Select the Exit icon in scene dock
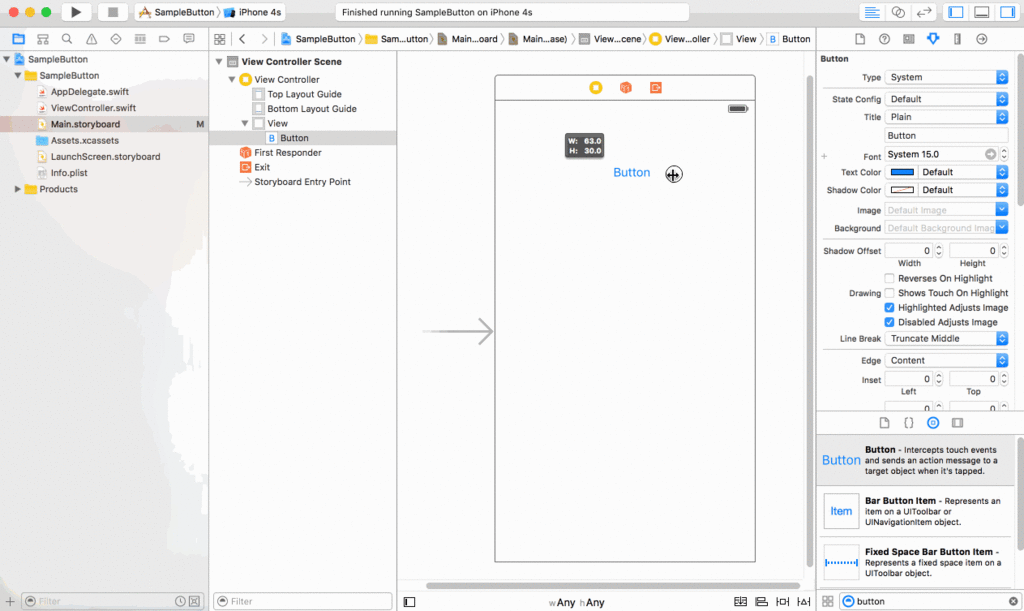This screenshot has width=1024, height=611. (x=656, y=87)
